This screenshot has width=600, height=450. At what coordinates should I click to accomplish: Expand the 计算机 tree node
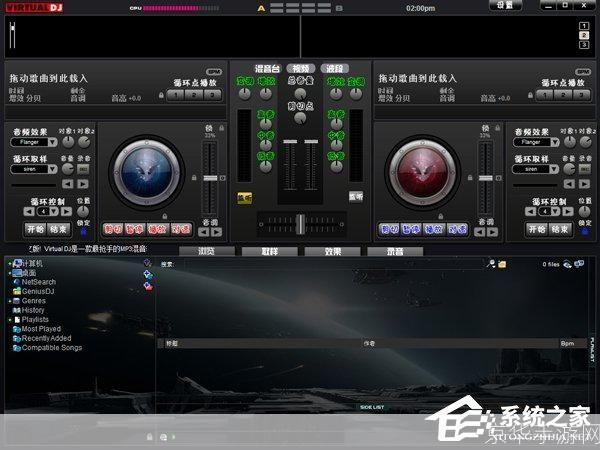point(10,263)
